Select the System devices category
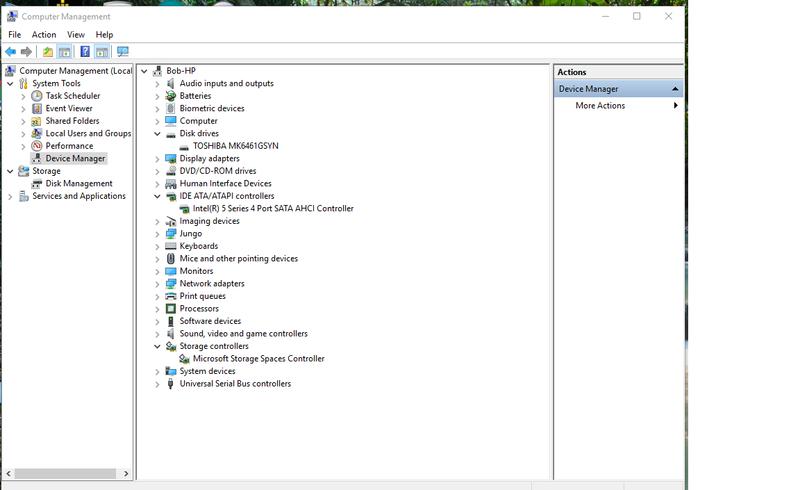 click(x=207, y=371)
